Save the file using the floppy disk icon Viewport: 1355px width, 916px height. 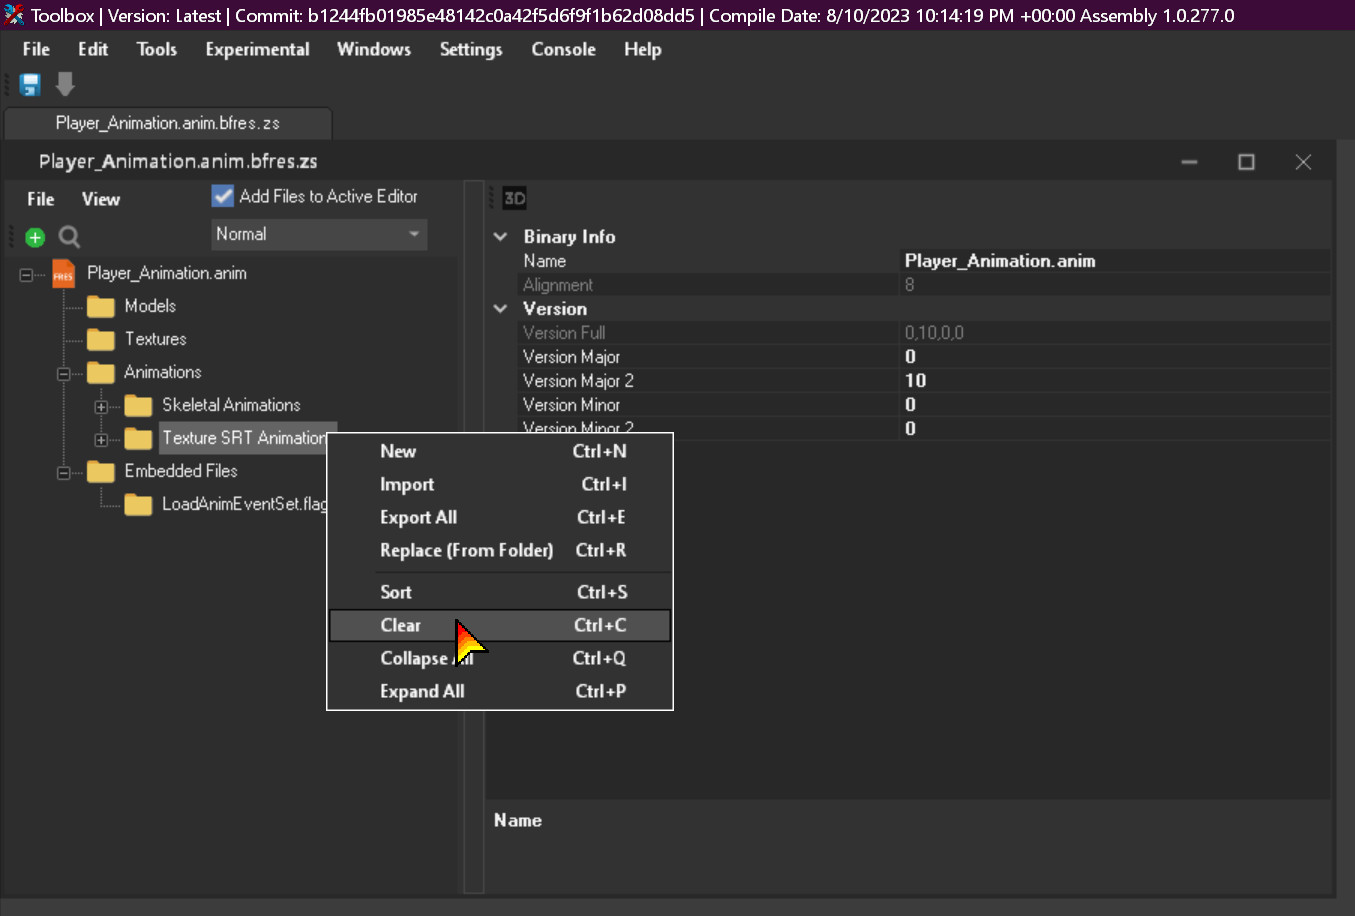(29, 84)
